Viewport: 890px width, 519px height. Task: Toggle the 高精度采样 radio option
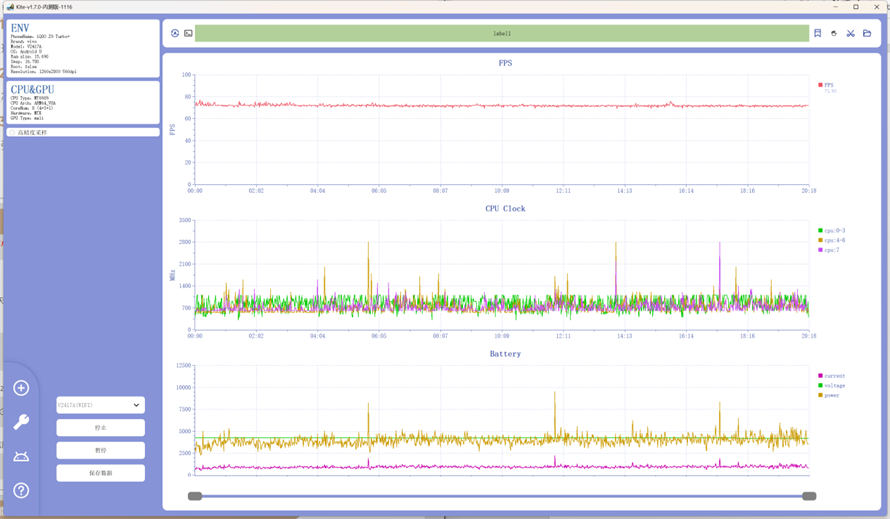(12, 132)
